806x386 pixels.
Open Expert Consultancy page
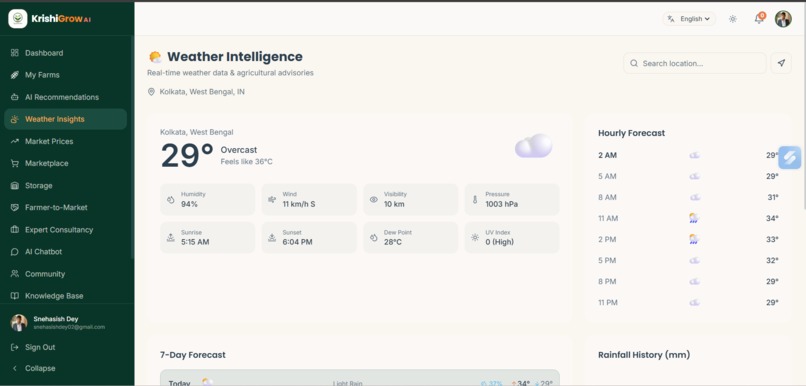(65, 230)
